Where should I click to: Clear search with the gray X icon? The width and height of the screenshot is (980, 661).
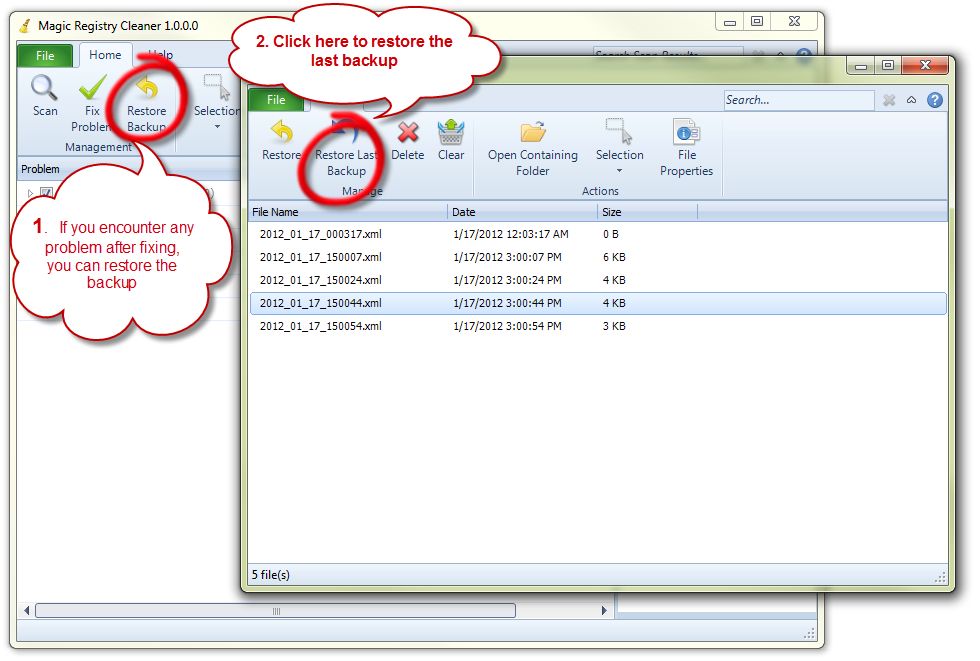pos(889,100)
